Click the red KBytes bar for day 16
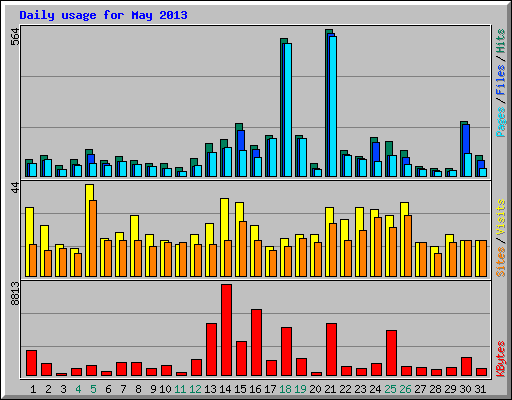 coord(256,343)
